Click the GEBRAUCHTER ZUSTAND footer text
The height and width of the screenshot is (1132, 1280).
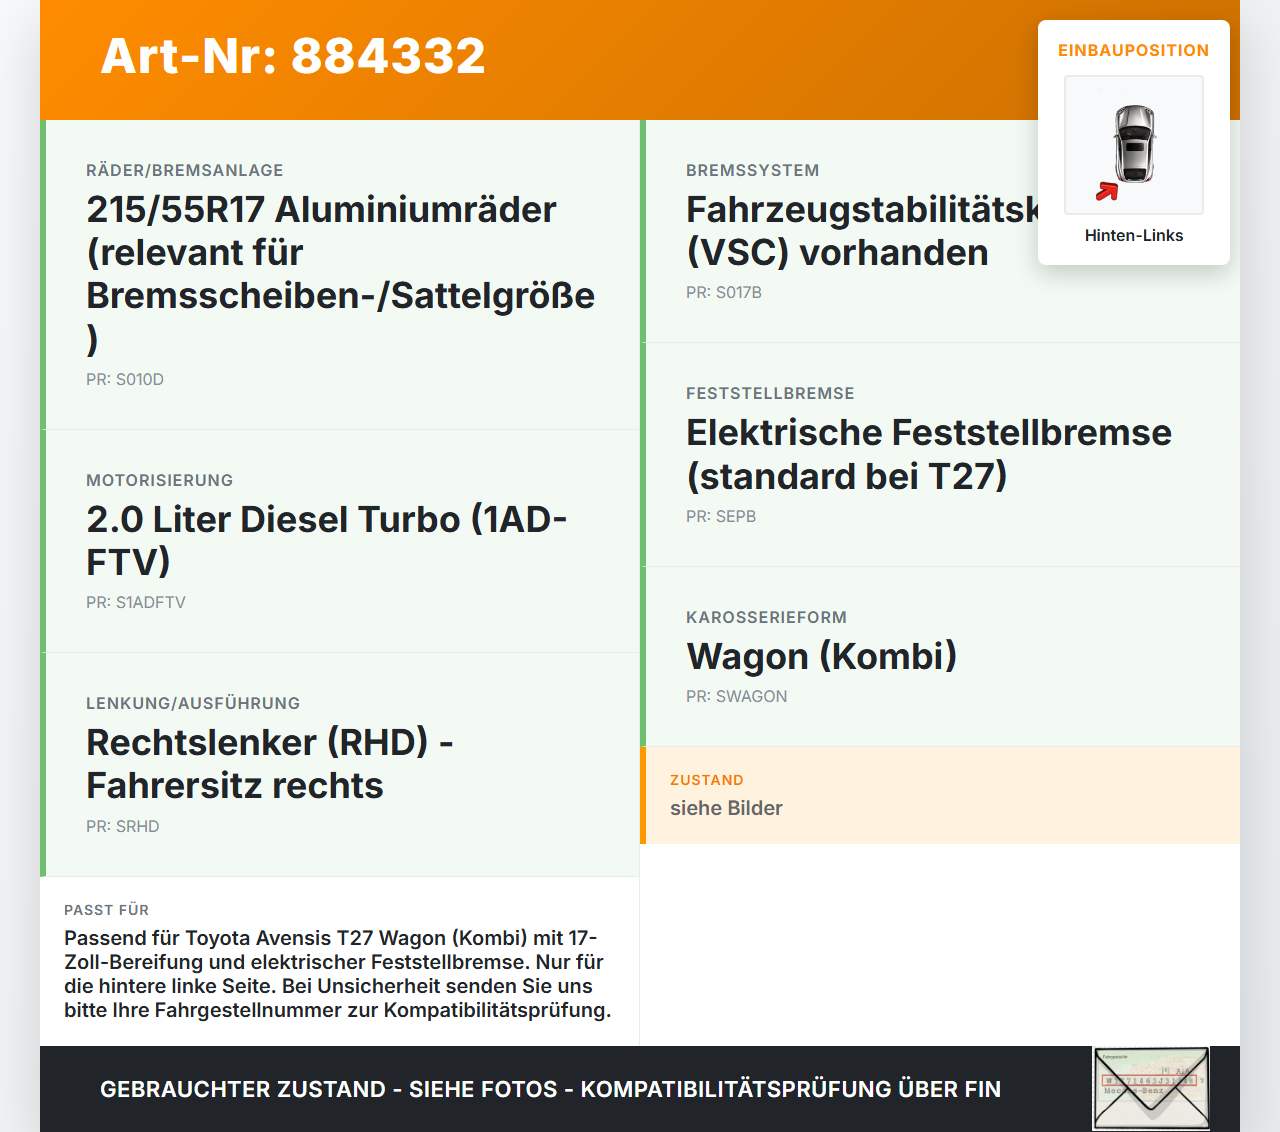[x=550, y=1089]
